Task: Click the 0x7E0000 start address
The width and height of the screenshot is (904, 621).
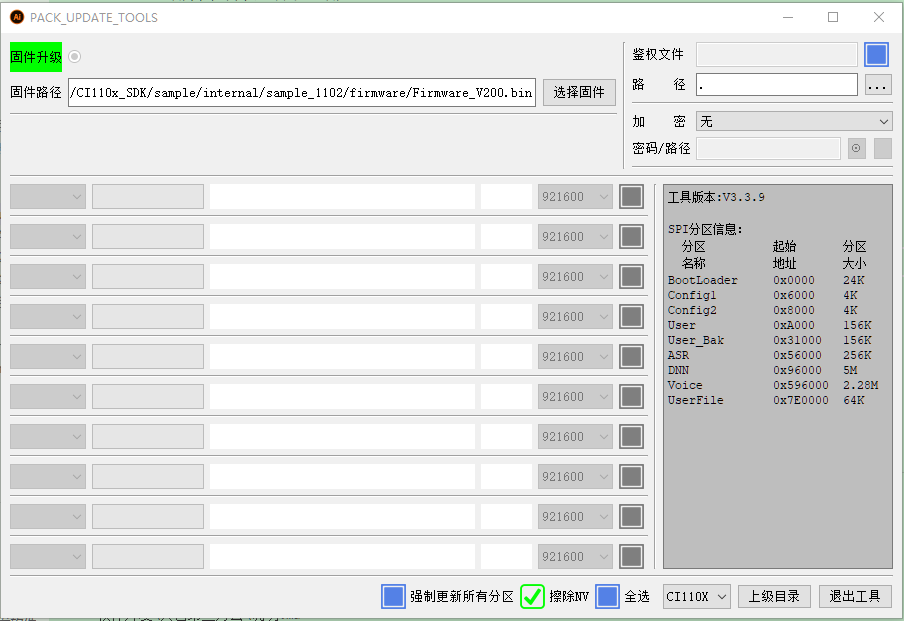Action: [x=801, y=400]
